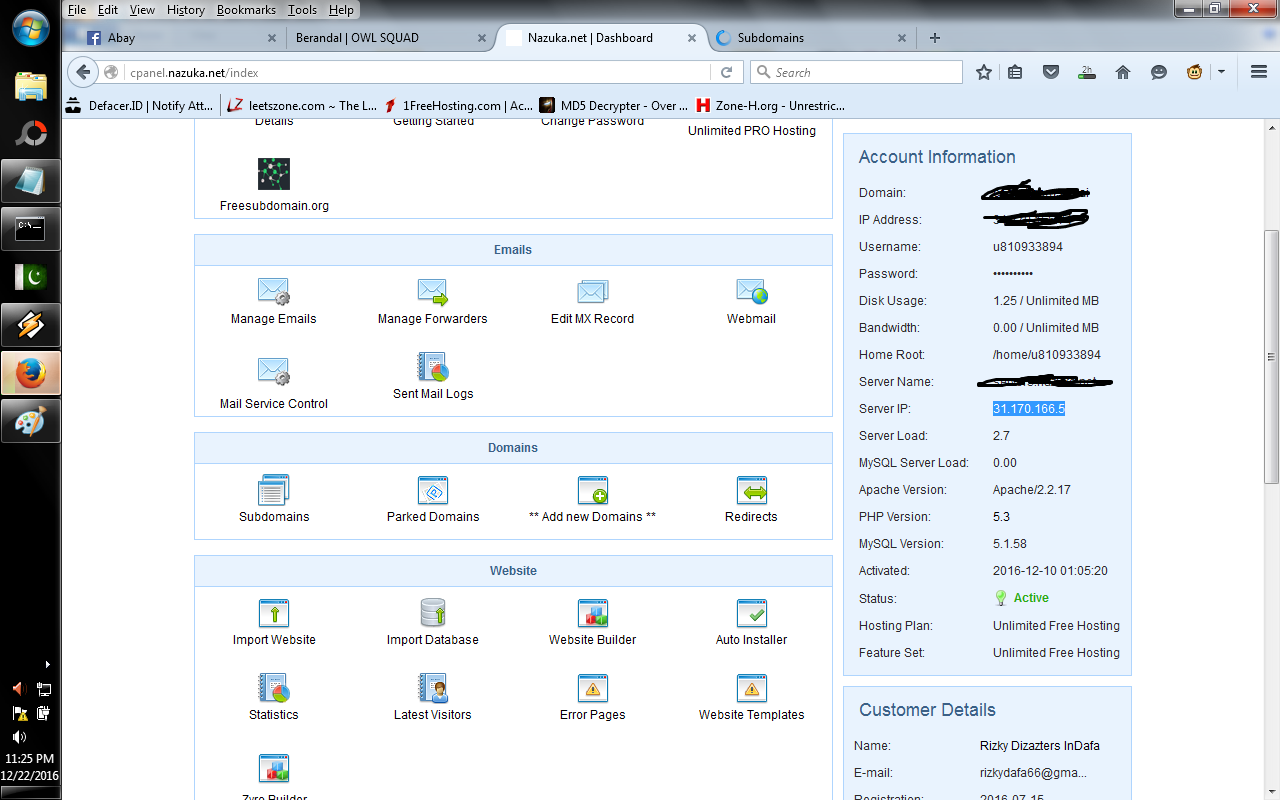View Sent Mail Logs
Viewport: 1280px width, 800px height.
[433, 376]
